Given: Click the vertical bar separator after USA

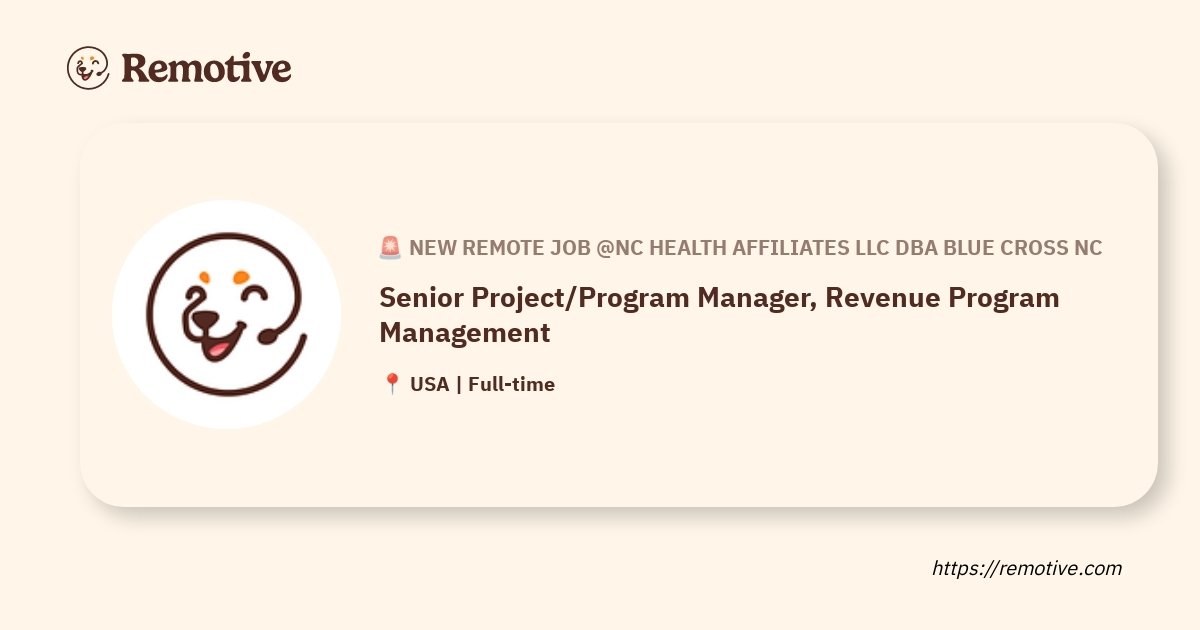Looking at the screenshot, I should click(458, 384).
